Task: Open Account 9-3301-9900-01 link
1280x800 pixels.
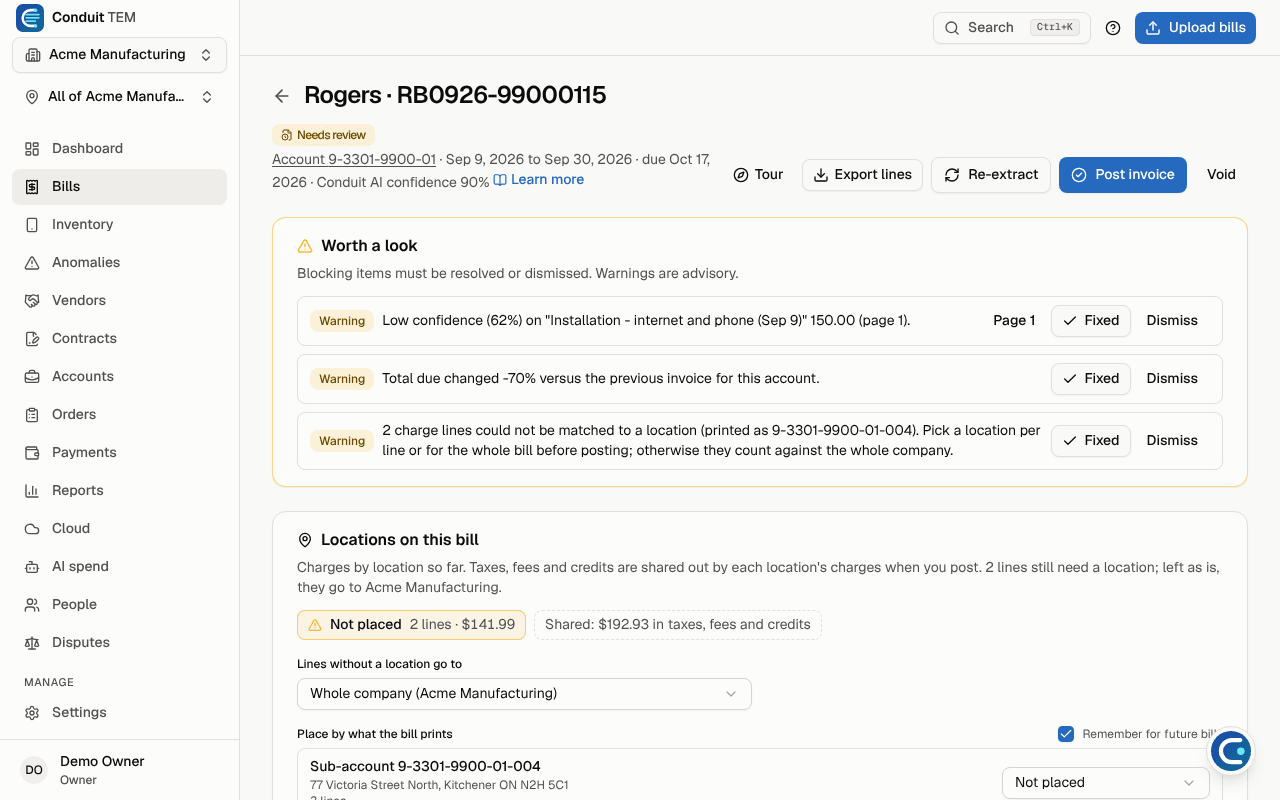Action: pos(354,159)
